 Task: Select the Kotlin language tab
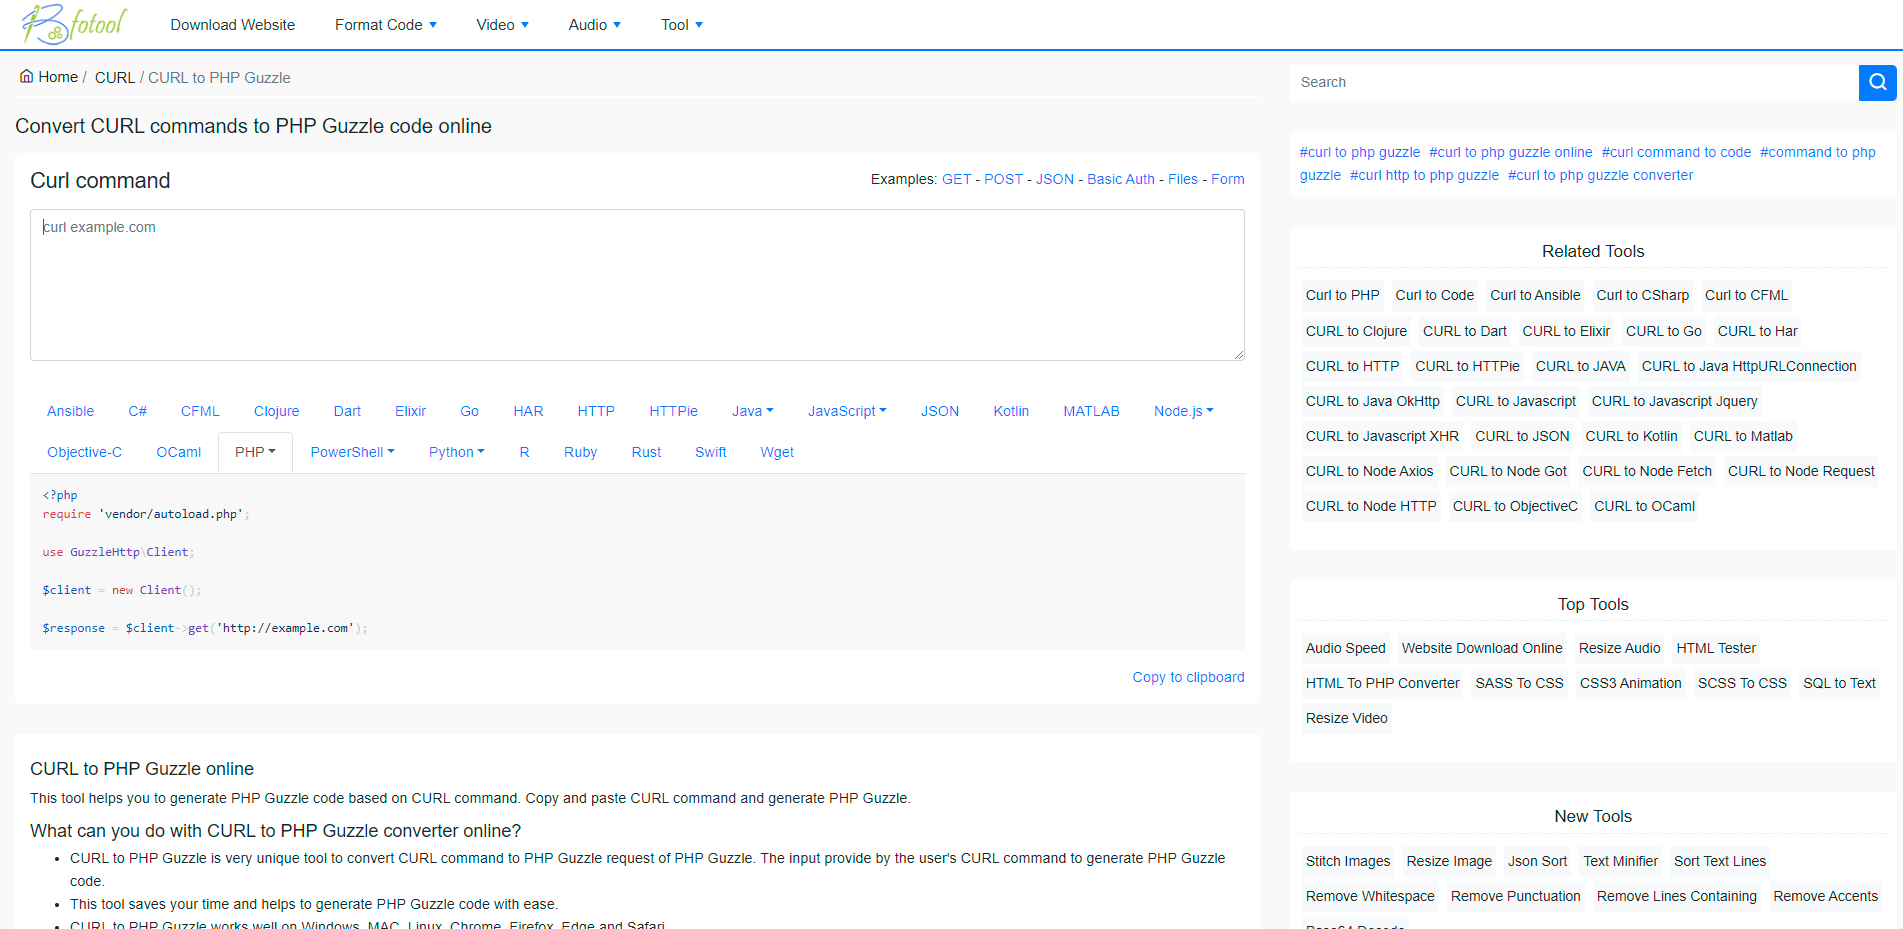(x=1011, y=410)
